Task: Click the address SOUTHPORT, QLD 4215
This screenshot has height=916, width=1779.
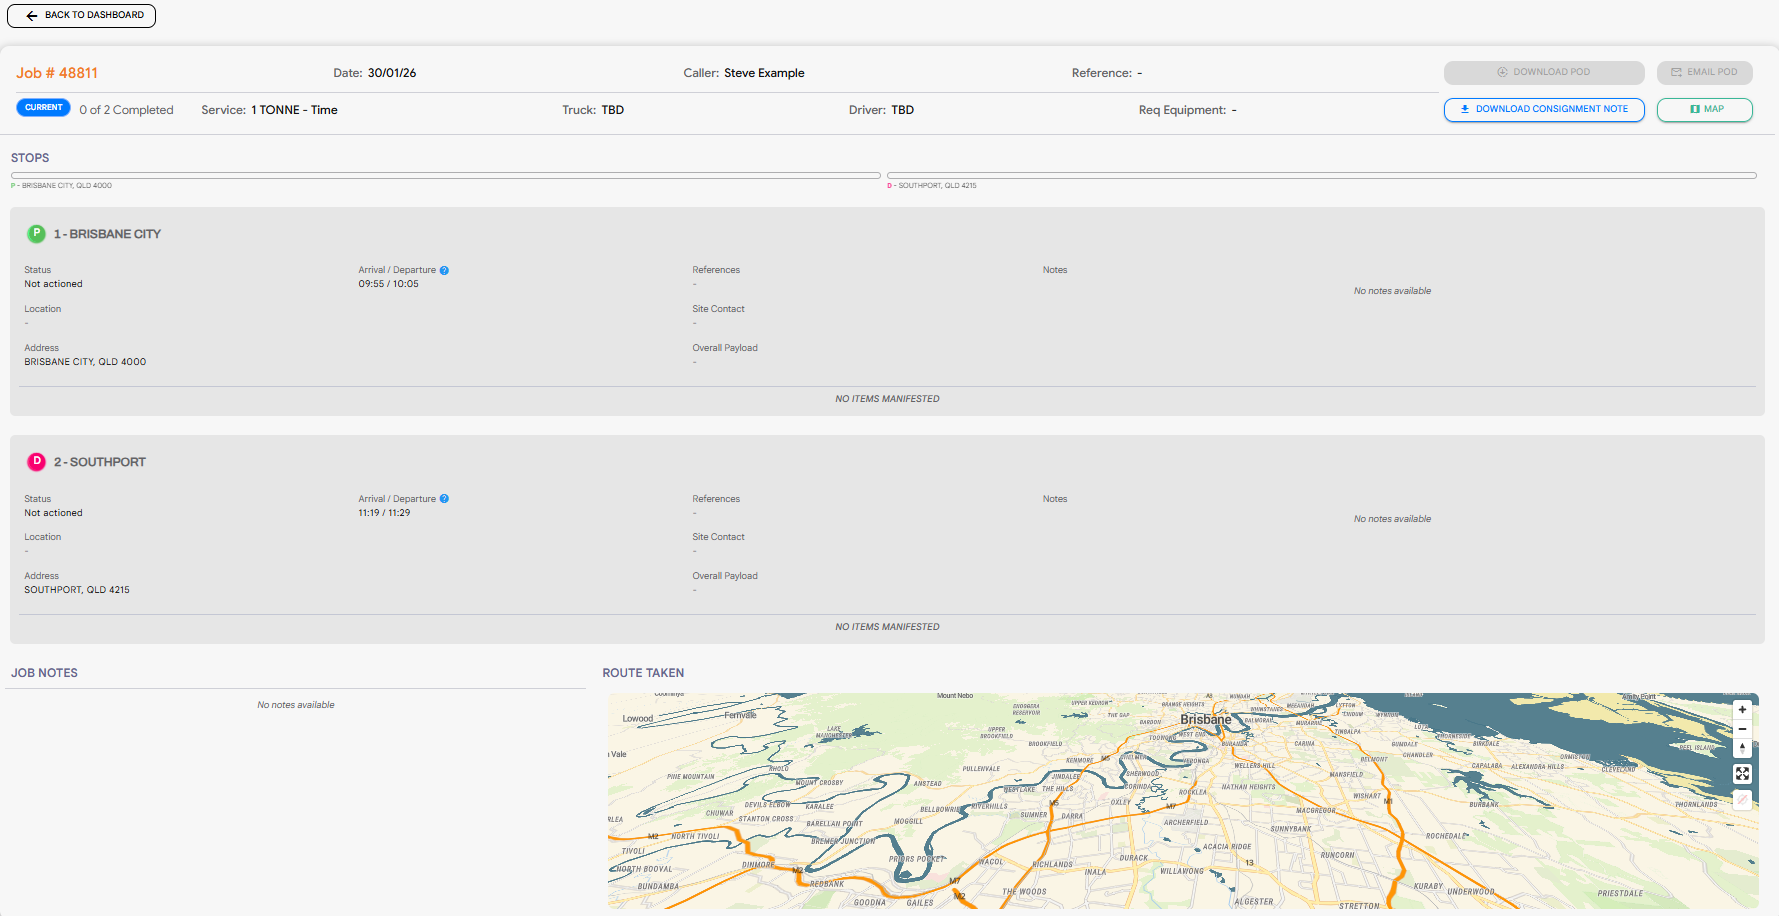Action: click(77, 590)
